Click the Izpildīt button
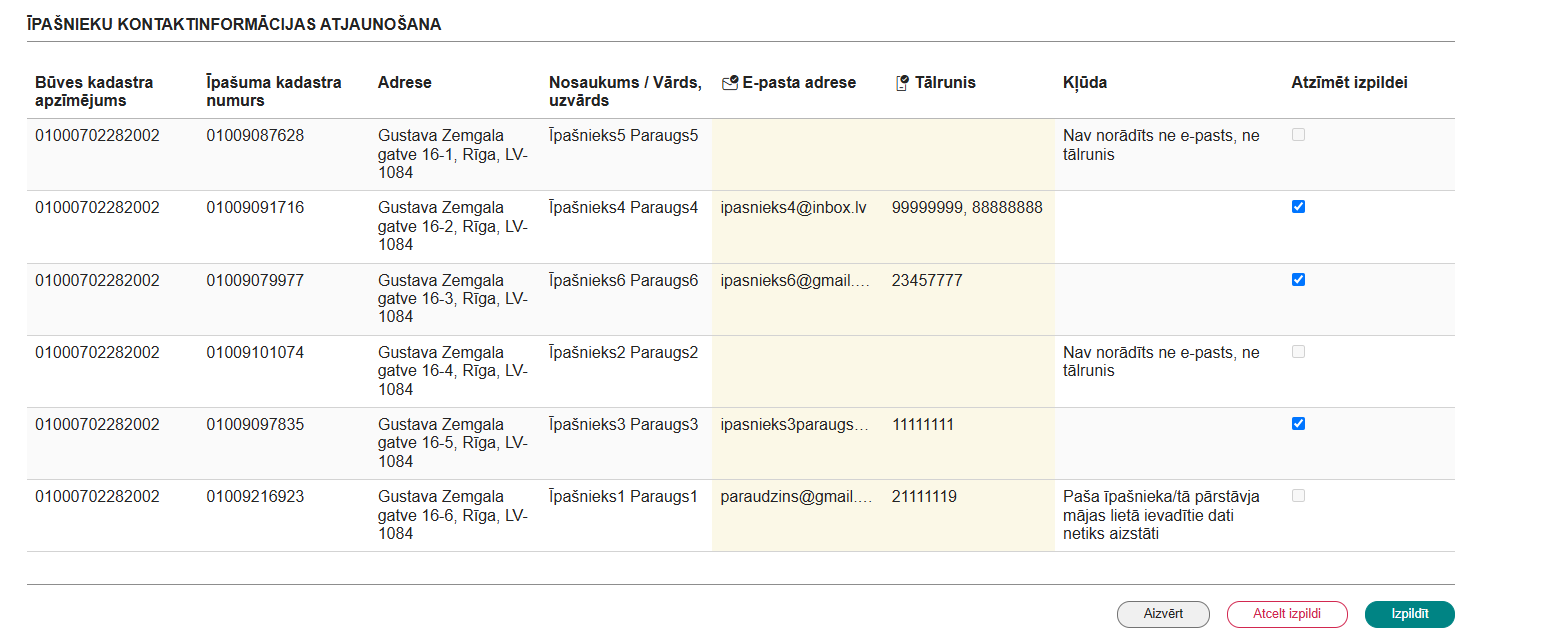This screenshot has height=641, width=1547. coord(1409,614)
